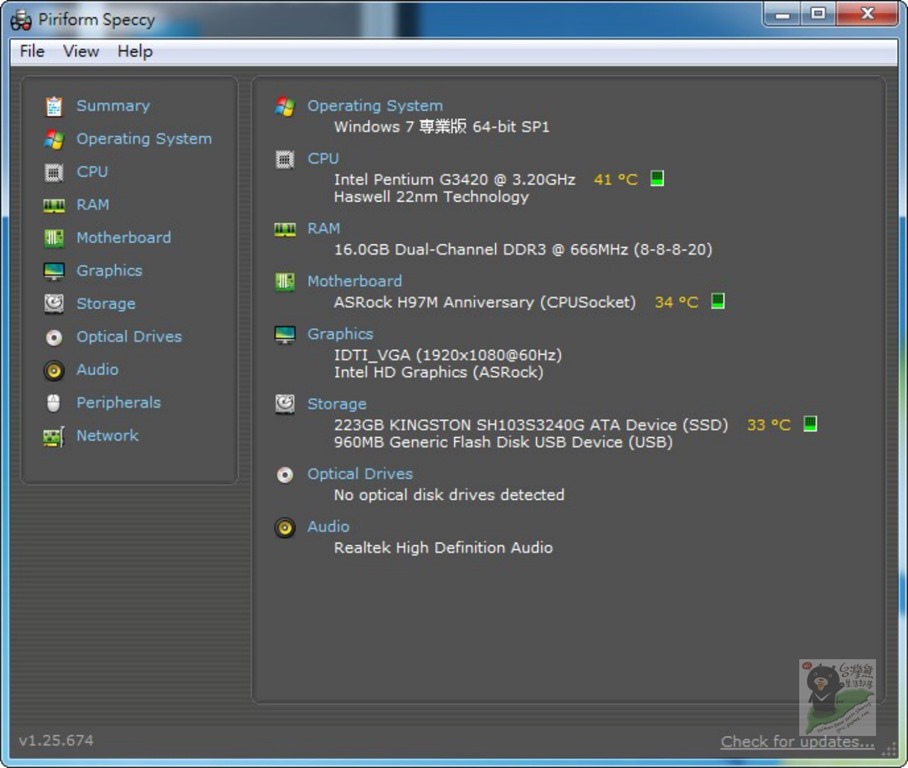Click the Windows flag icon in summary panel
908x768 pixels.
point(285,107)
